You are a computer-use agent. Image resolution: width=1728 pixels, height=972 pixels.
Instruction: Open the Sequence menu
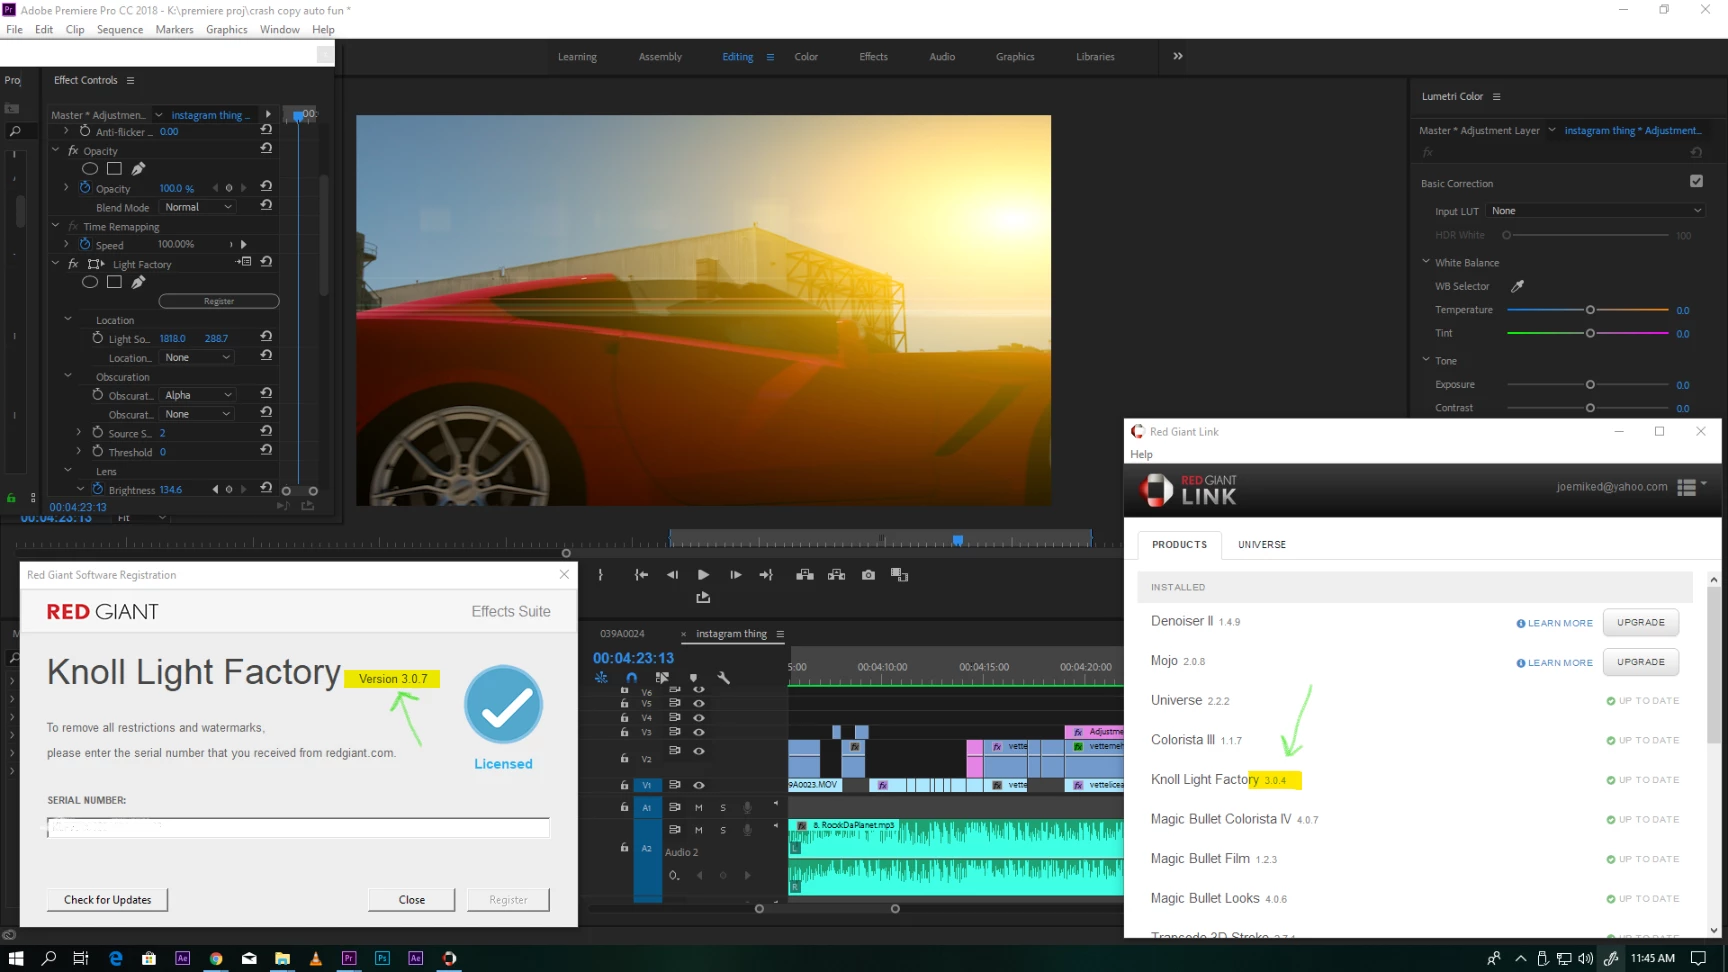click(120, 29)
